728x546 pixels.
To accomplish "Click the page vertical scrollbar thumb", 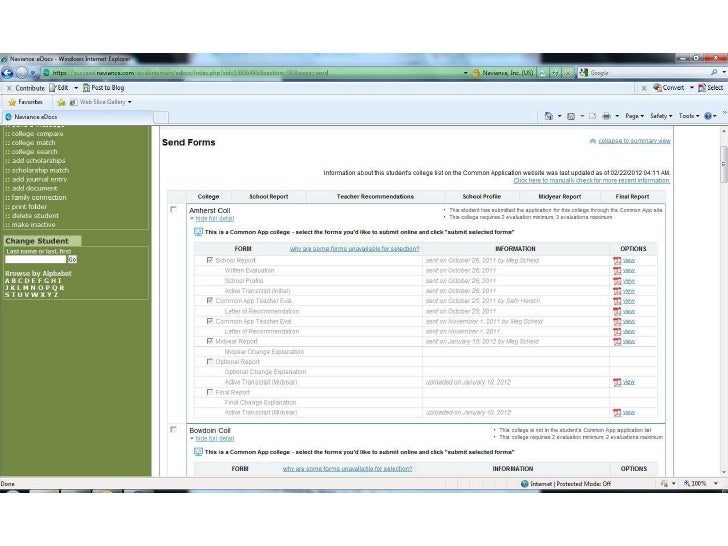I will pos(724,164).
